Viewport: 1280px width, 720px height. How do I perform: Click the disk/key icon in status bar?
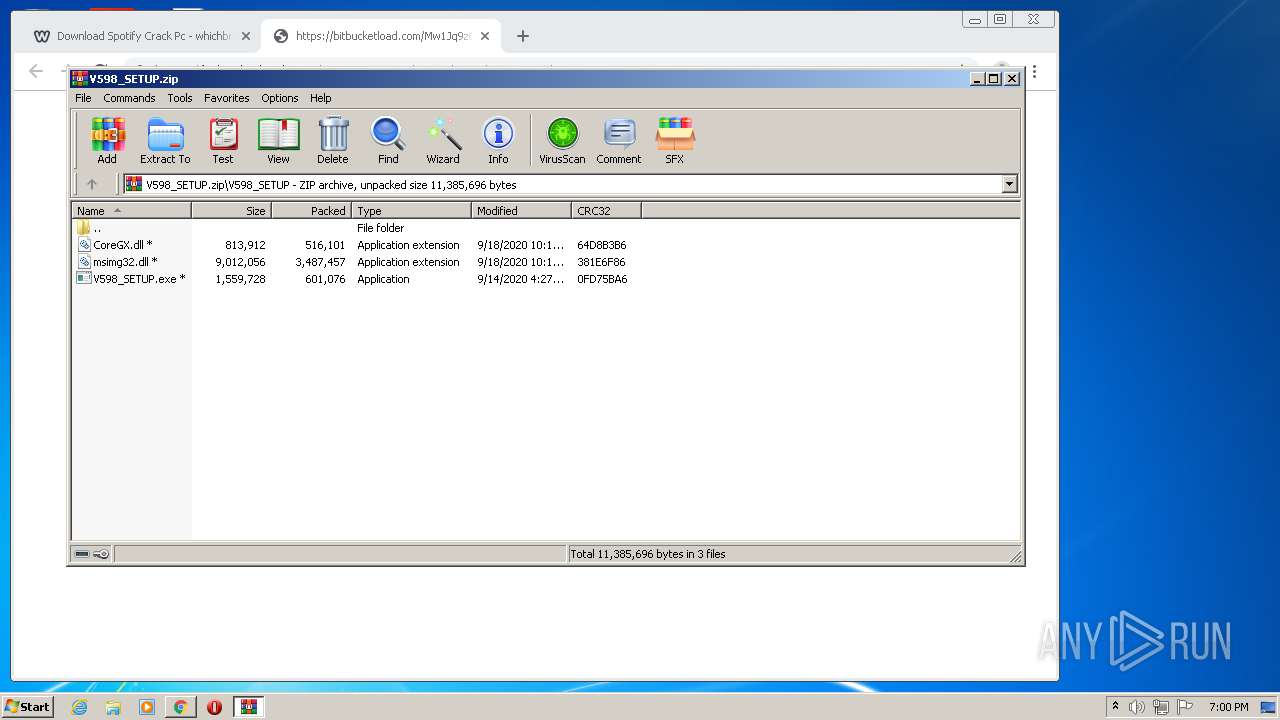click(x=92, y=554)
